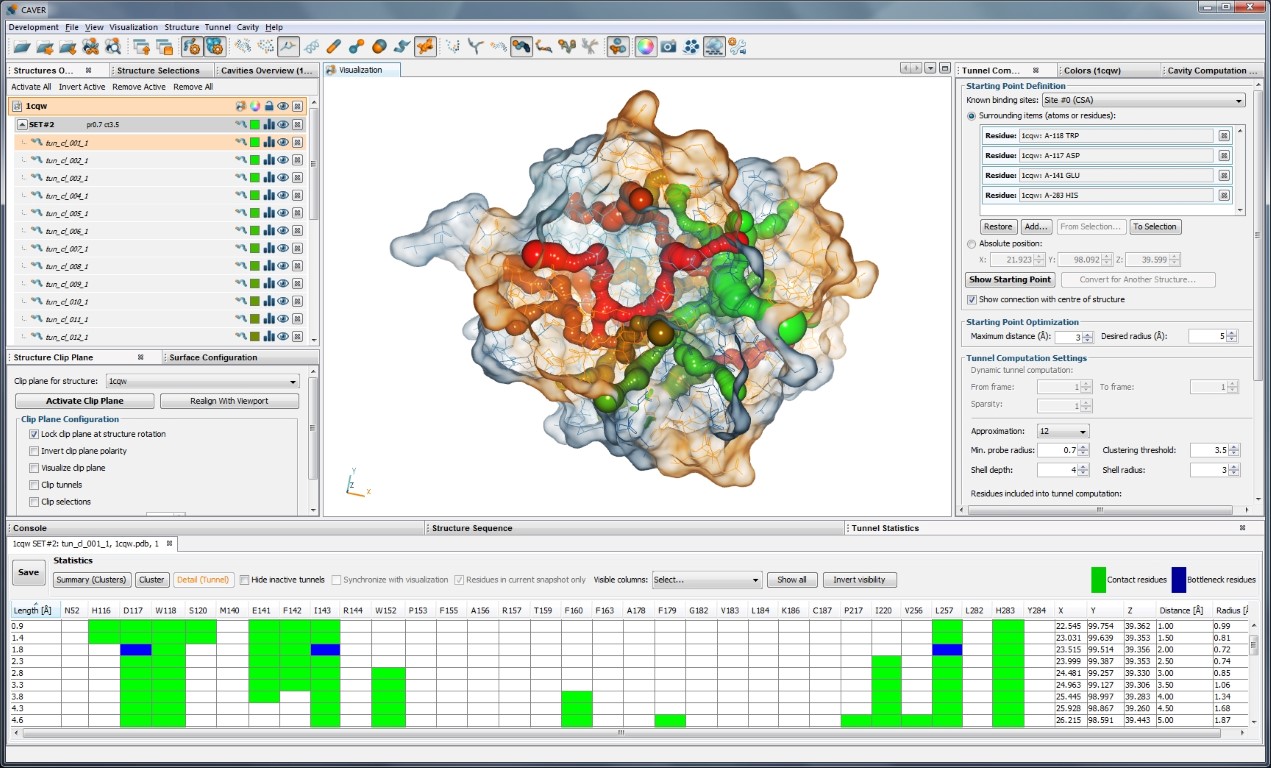
Task: Open Clip plane for structure dropdown
Action: 202,381
